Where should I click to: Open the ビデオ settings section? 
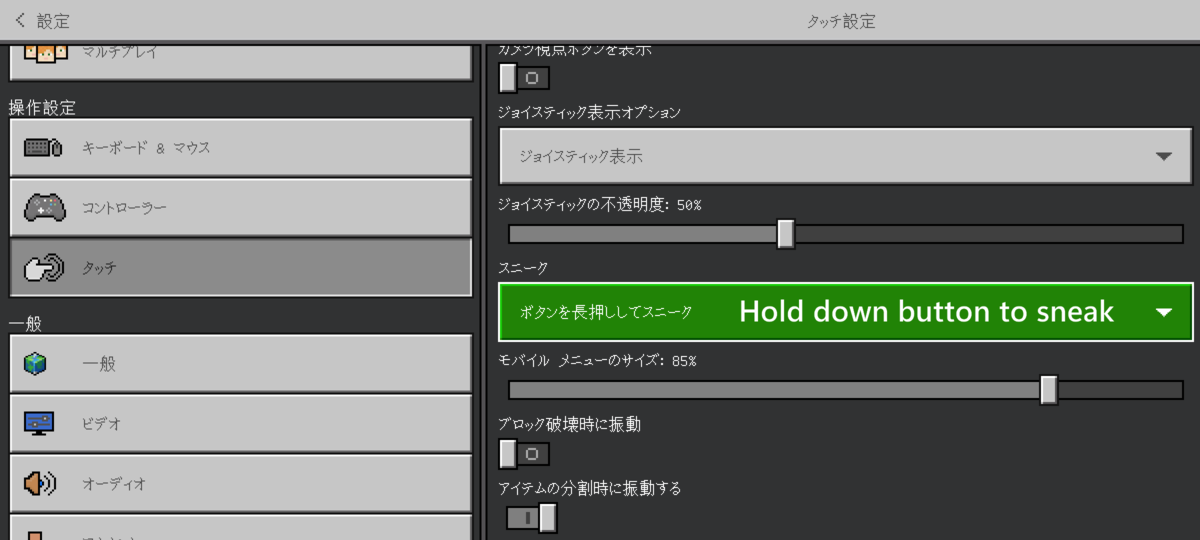click(240, 424)
